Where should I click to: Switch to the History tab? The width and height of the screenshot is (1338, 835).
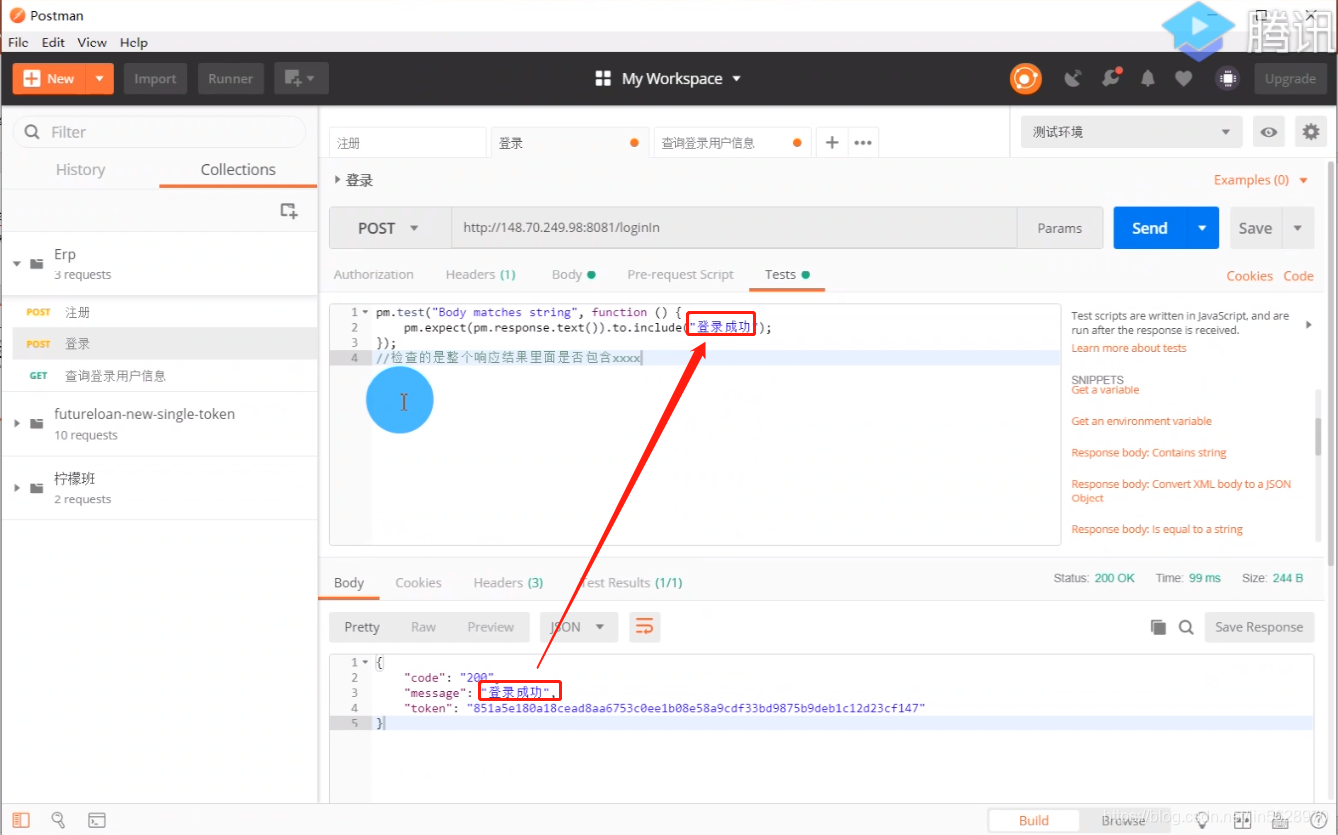(x=80, y=170)
